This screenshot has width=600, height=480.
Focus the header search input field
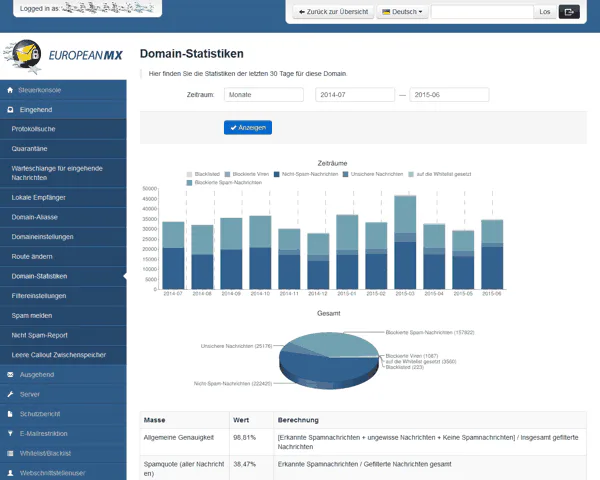point(482,12)
